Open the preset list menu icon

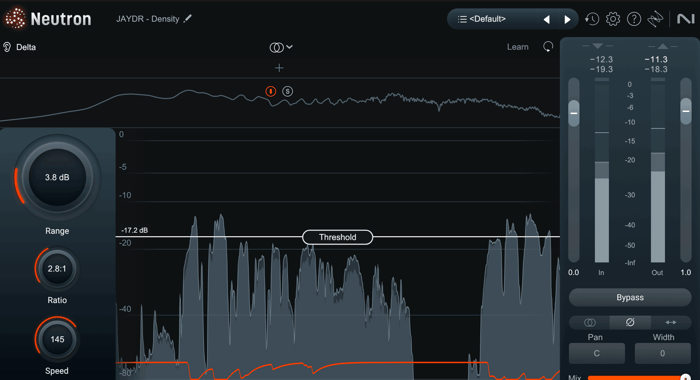tap(462, 19)
